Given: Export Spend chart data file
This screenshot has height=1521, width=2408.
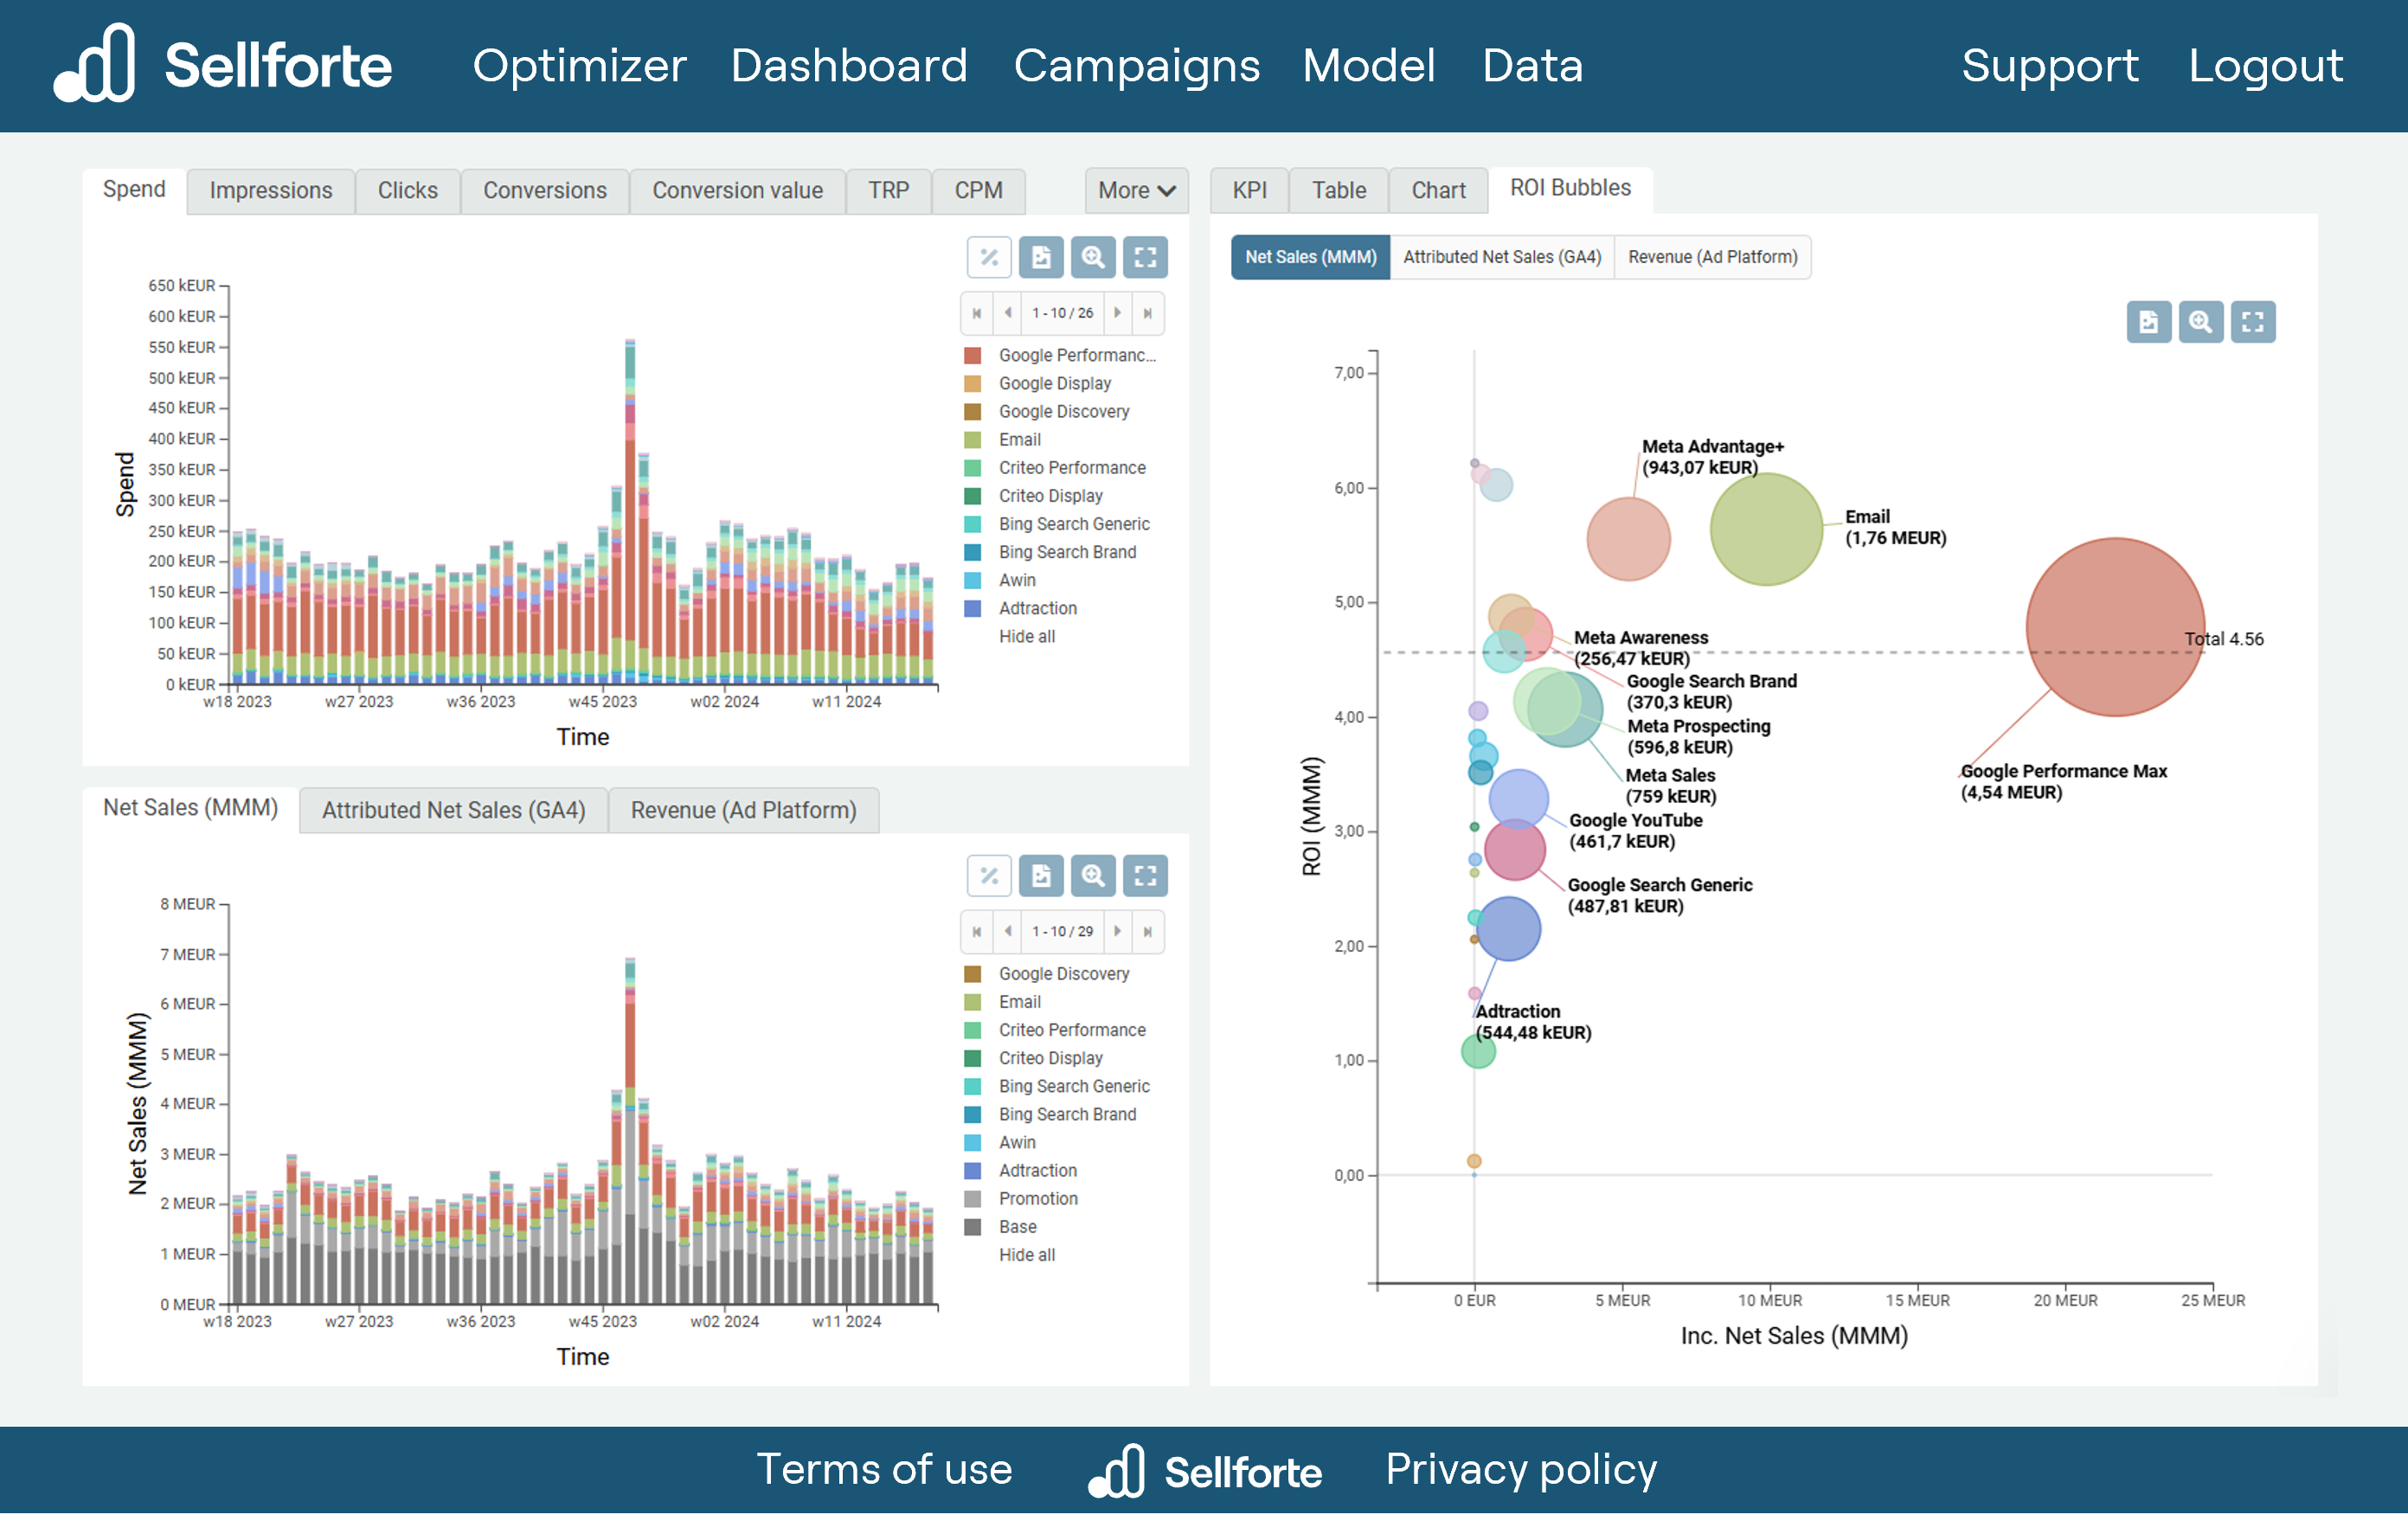Looking at the screenshot, I should (1040, 257).
